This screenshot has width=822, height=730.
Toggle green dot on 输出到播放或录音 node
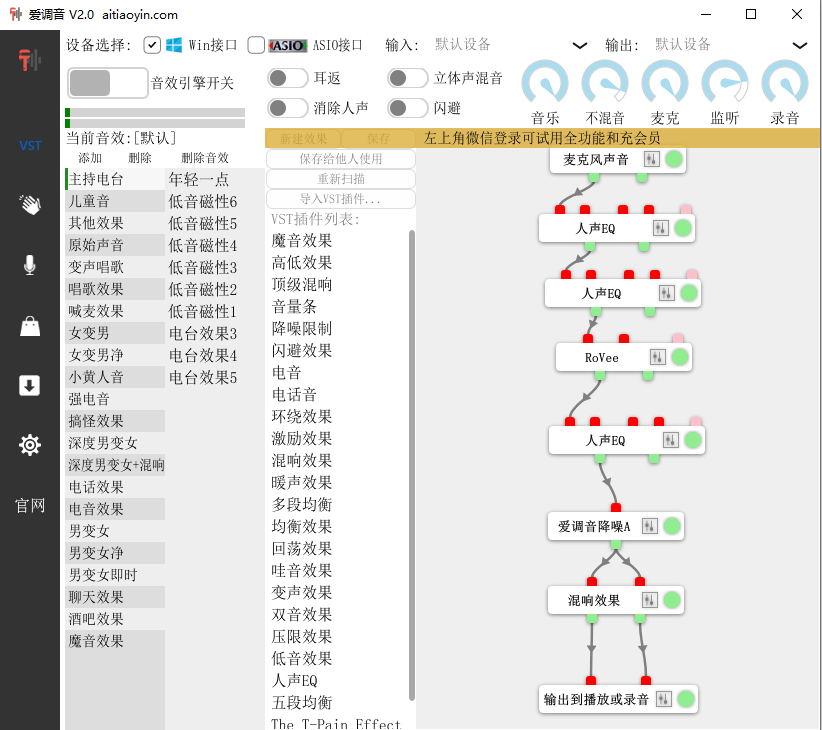686,699
